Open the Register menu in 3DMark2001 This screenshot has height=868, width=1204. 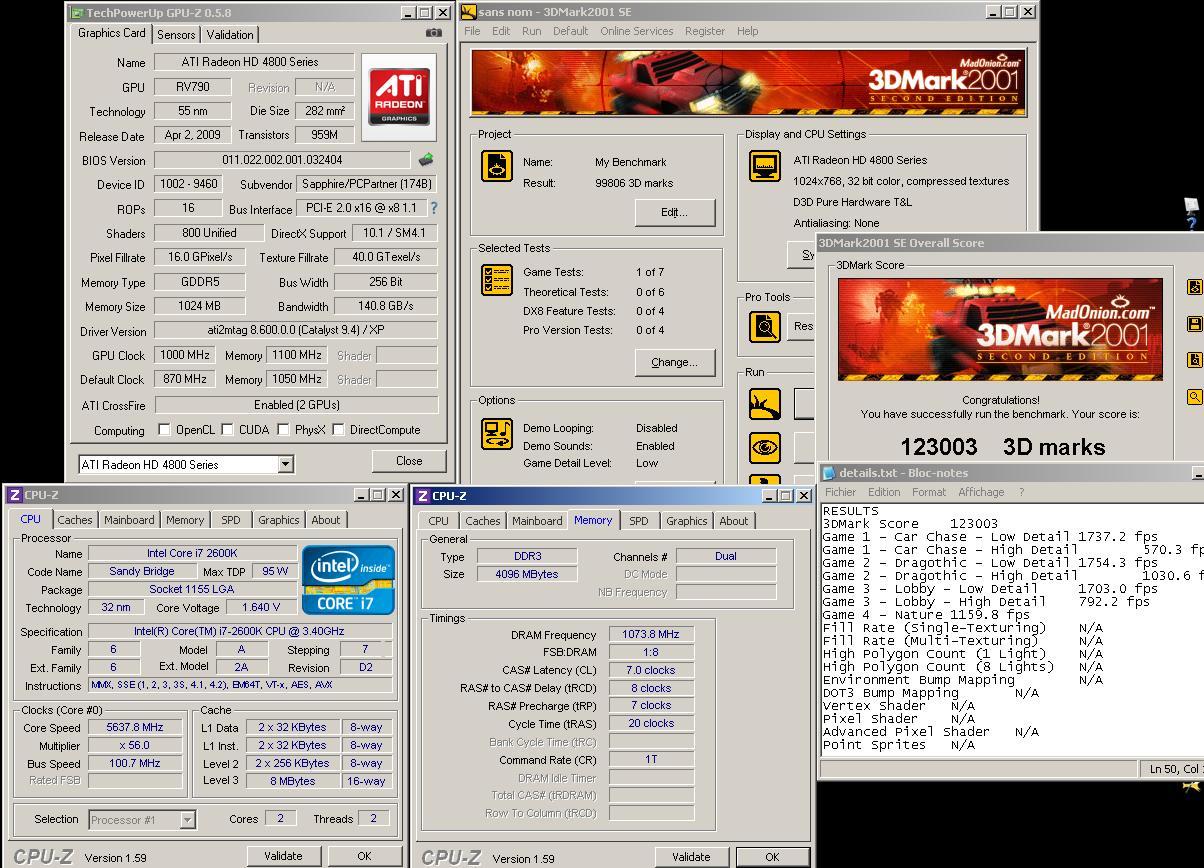[x=705, y=31]
